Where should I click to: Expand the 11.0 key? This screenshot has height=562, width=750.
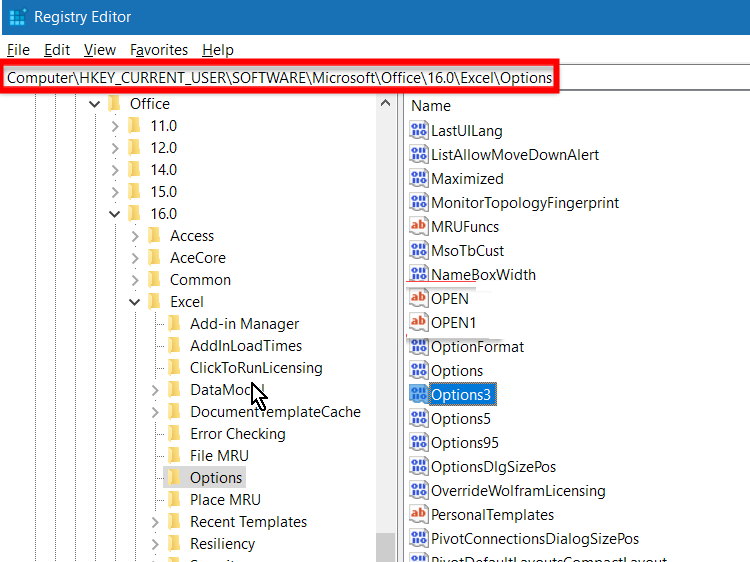[115, 126]
